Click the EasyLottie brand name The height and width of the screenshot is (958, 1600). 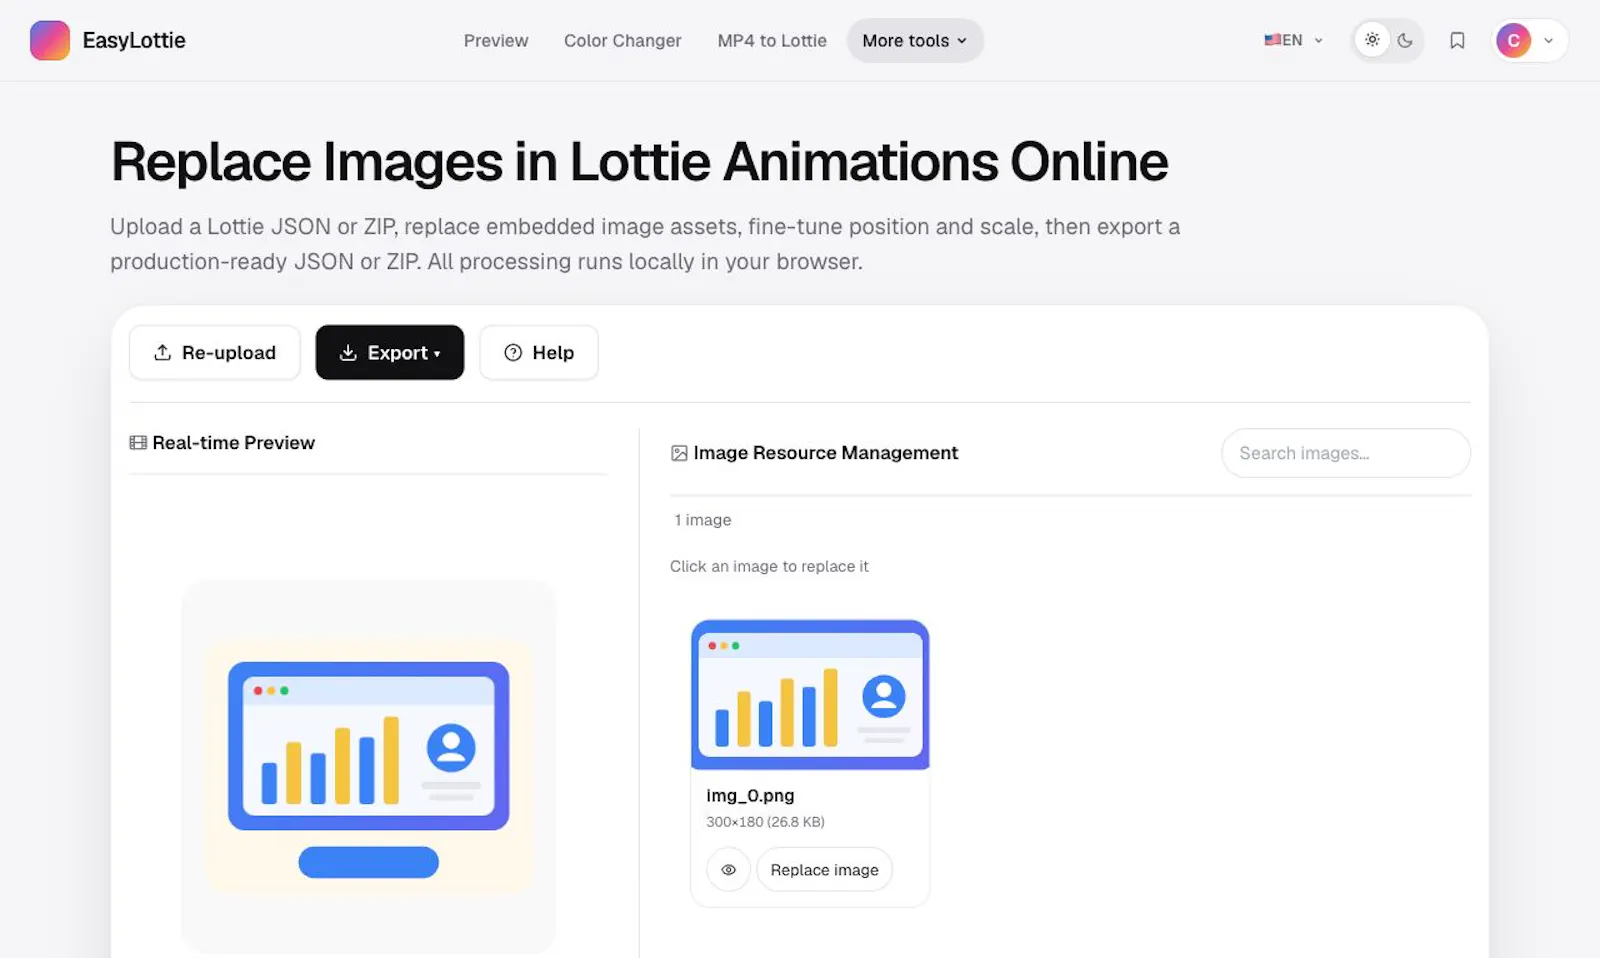(x=134, y=40)
